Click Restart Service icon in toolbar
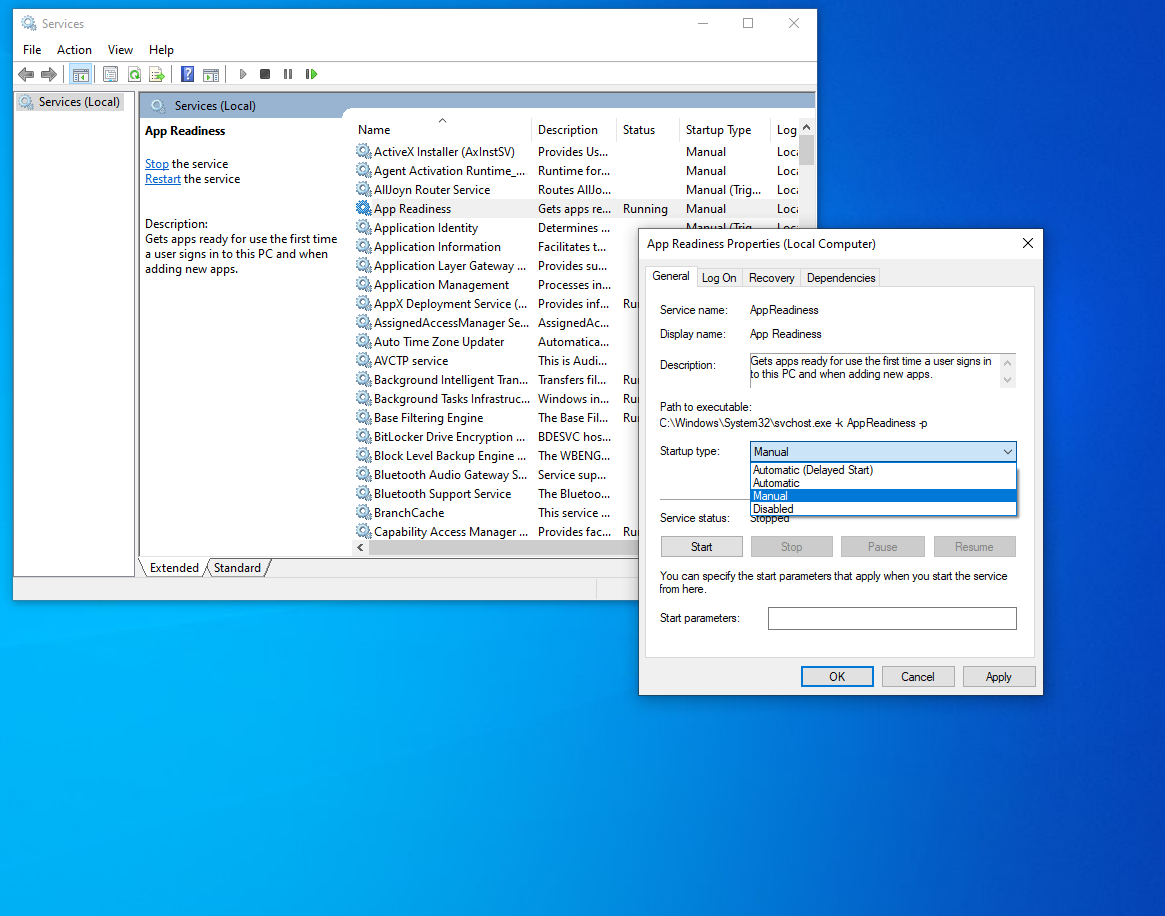 (x=311, y=74)
